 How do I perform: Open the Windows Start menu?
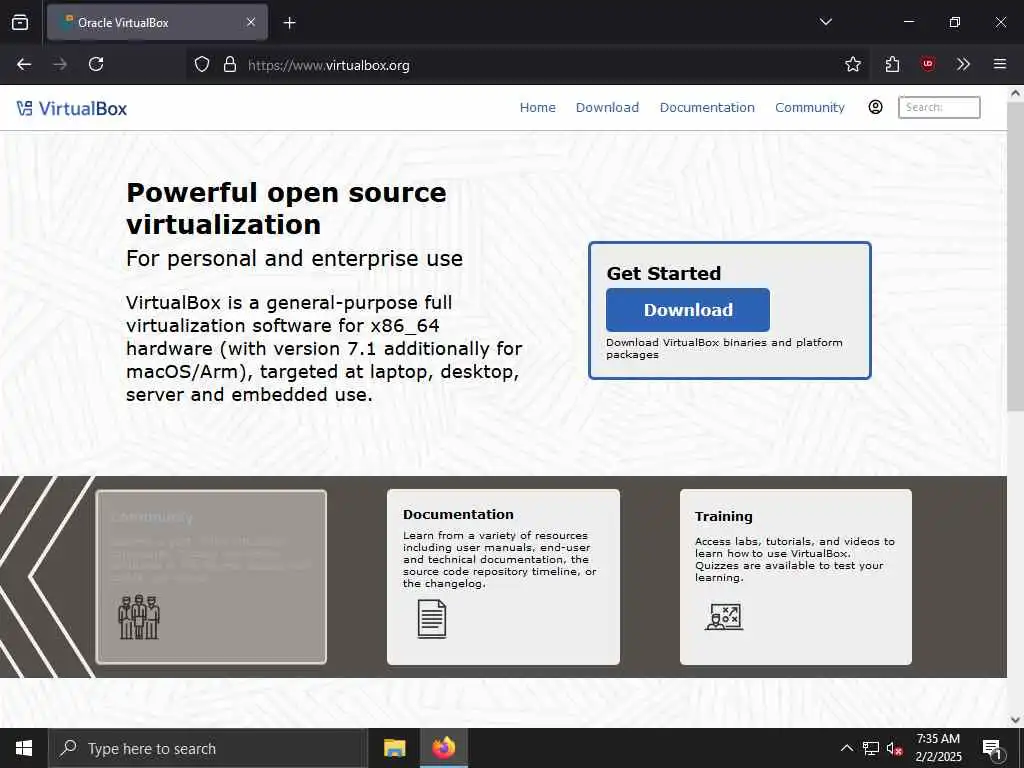[x=24, y=748]
